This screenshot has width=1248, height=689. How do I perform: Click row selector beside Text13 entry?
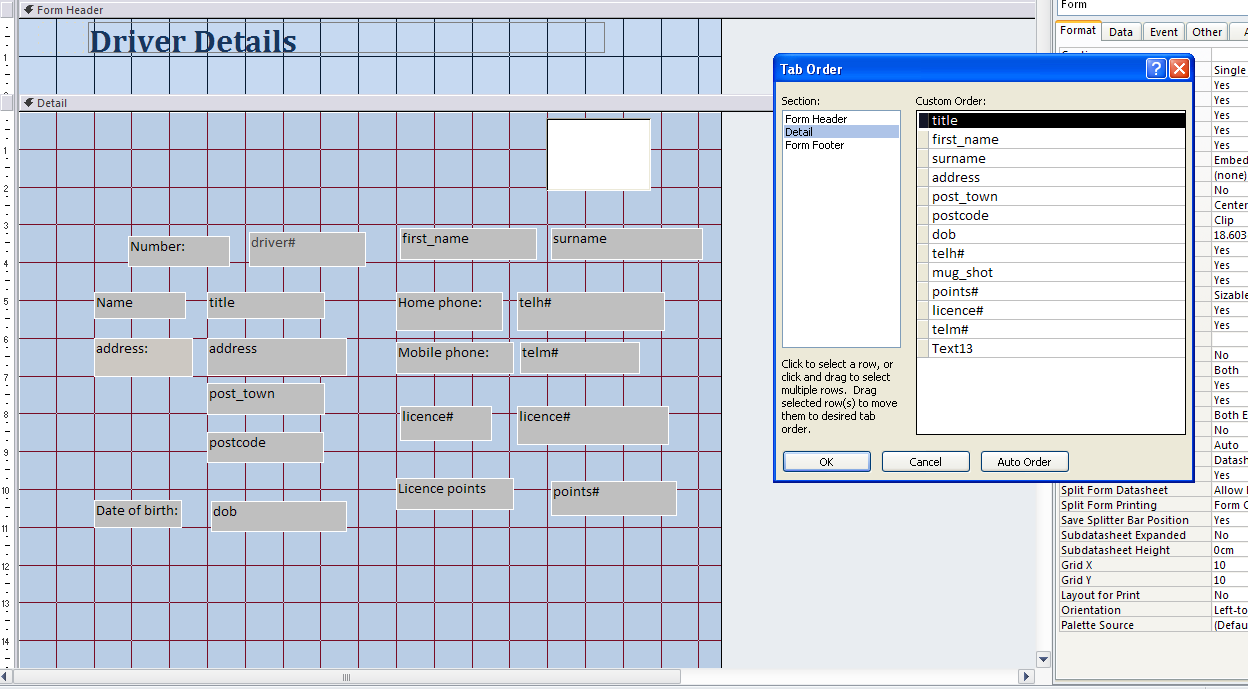coord(923,348)
